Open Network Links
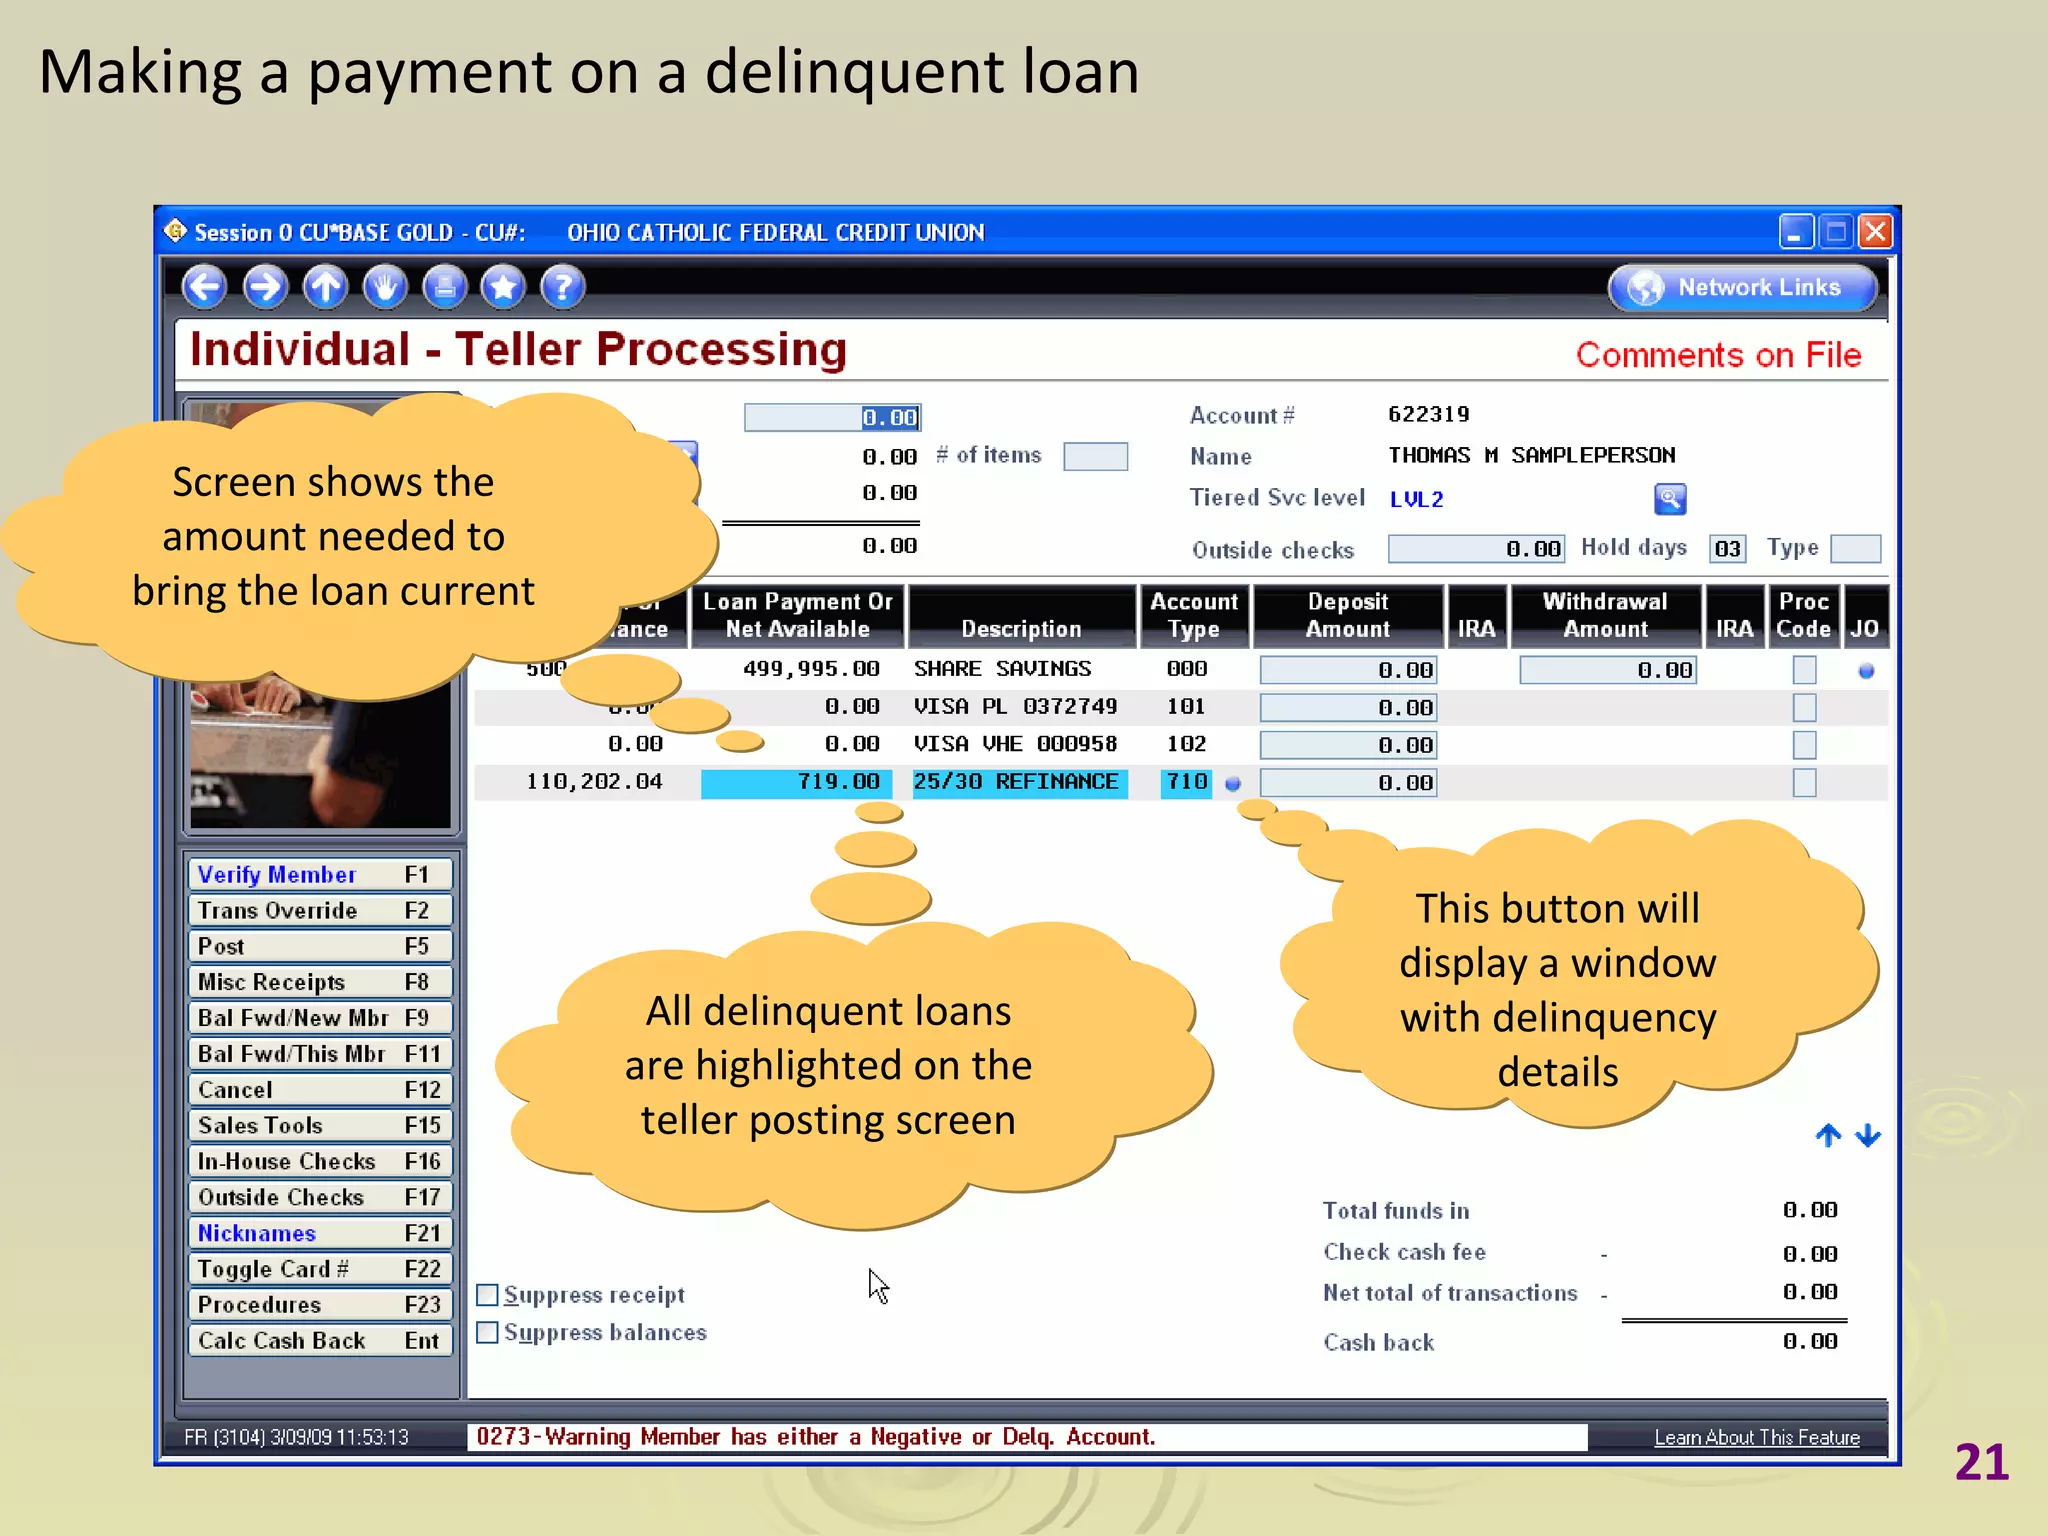2048x1536 pixels. coord(1743,288)
